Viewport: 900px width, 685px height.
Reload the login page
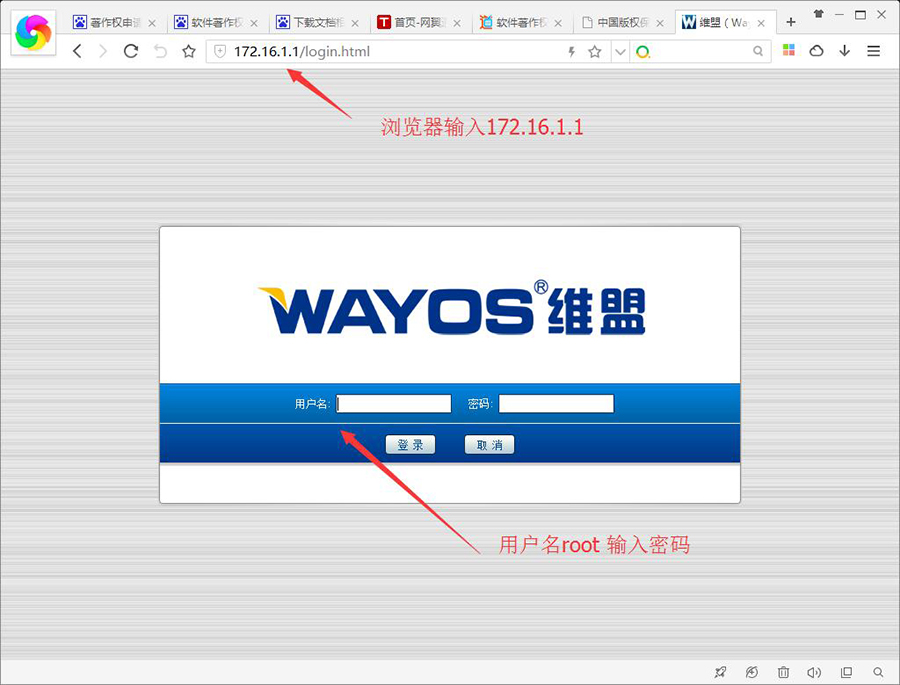(x=131, y=52)
